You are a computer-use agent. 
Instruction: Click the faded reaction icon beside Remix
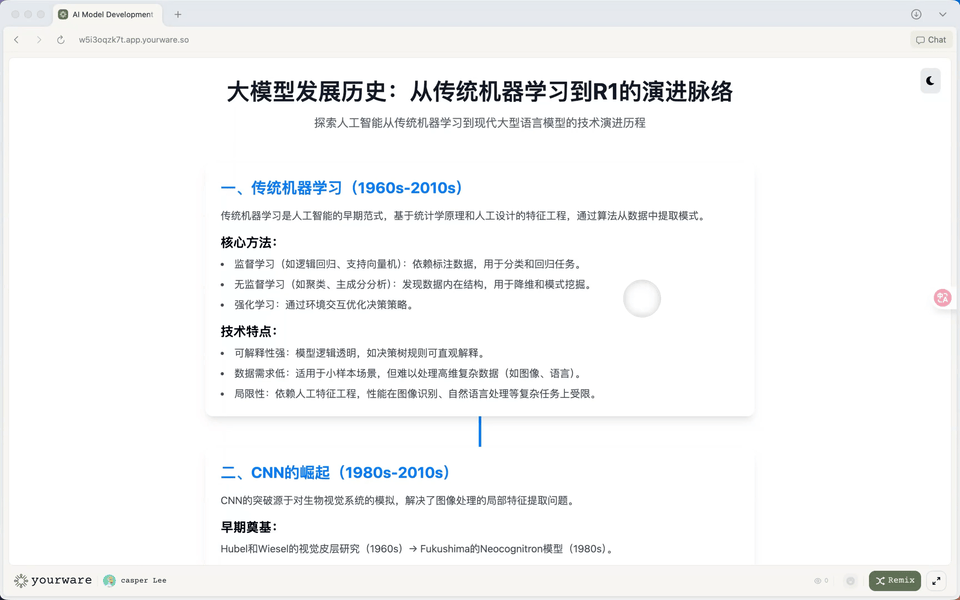[x=850, y=580]
